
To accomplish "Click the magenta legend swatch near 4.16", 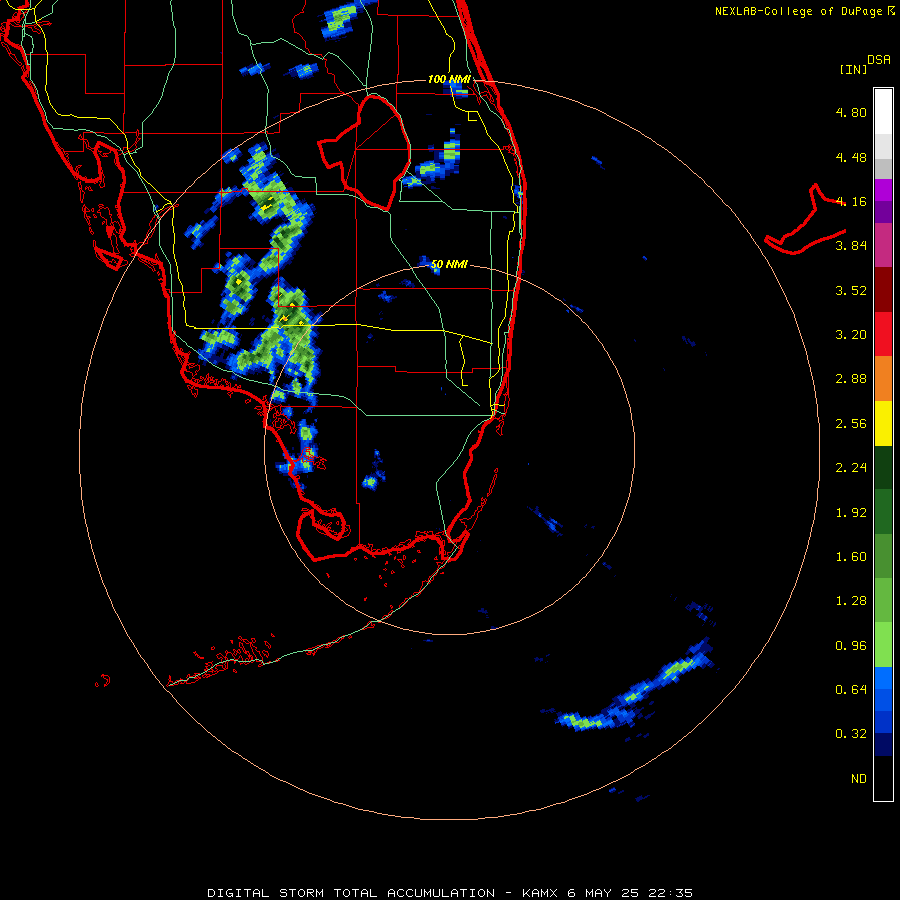I will coord(883,190).
